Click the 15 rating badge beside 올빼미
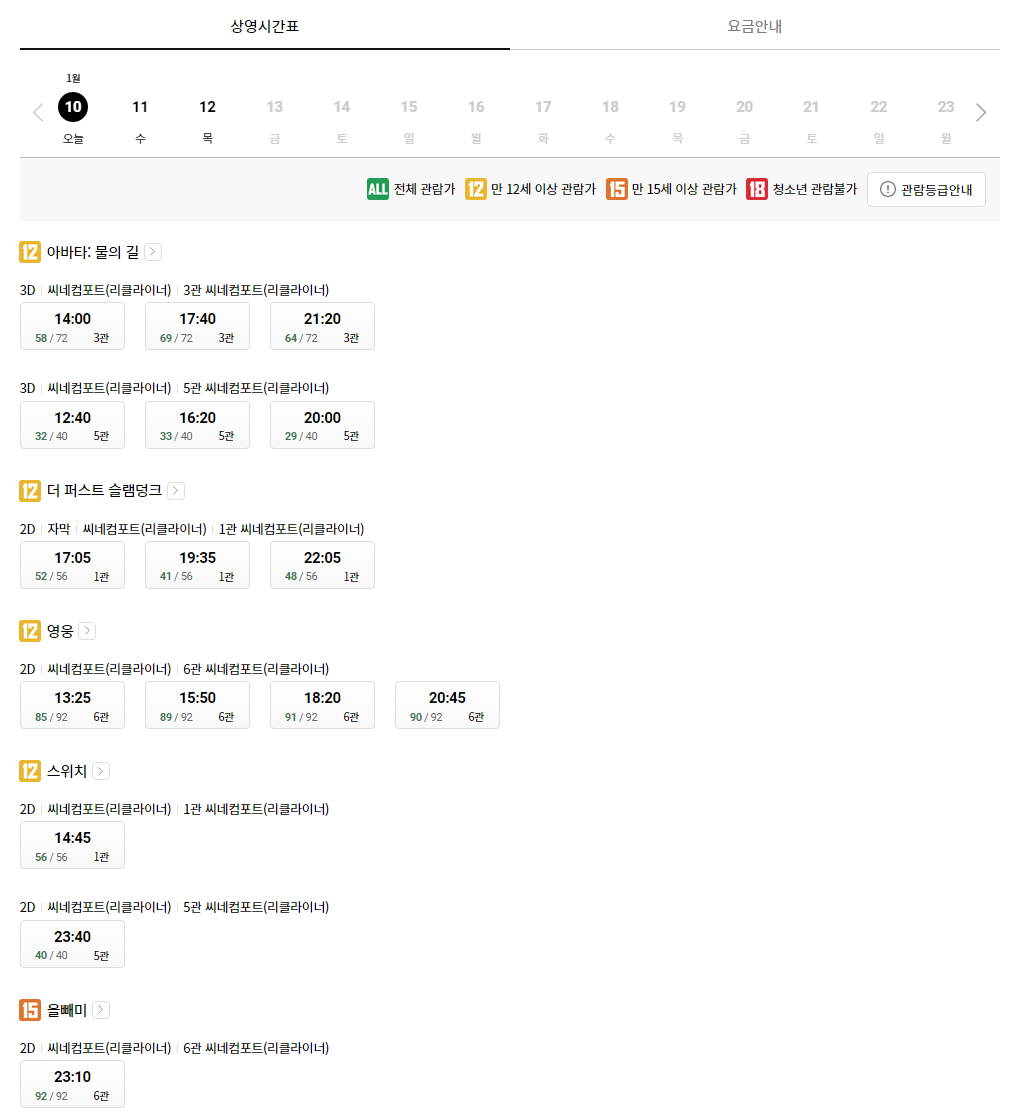Image resolution: width=1020 pixels, height=1119 pixels. pos(29,1010)
